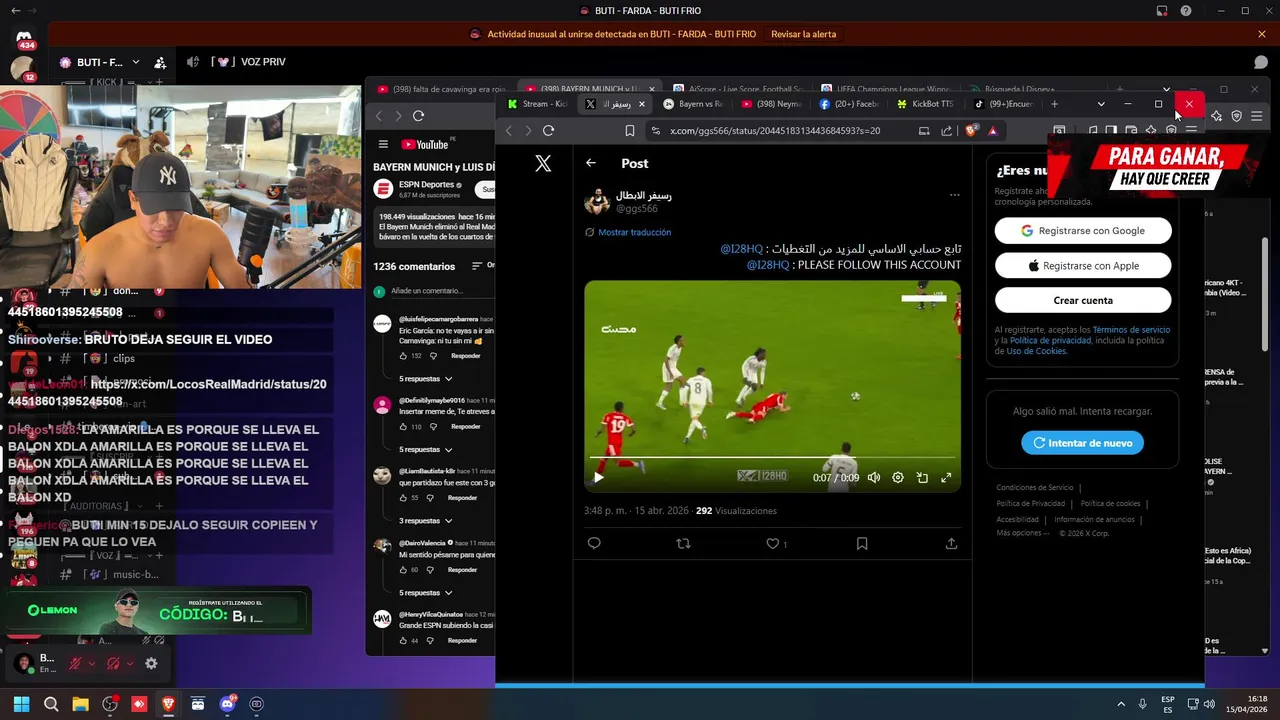This screenshot has height=720, width=1280.
Task: Expand 5 respuestas under Definitilymaybe9016 comment
Action: point(426,450)
